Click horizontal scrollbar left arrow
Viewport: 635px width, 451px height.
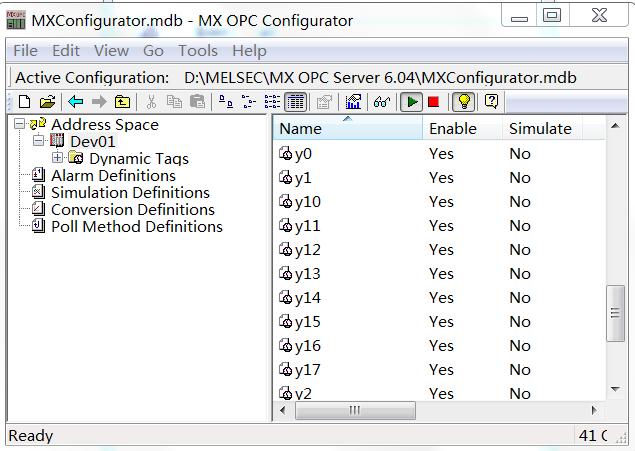pos(283,411)
